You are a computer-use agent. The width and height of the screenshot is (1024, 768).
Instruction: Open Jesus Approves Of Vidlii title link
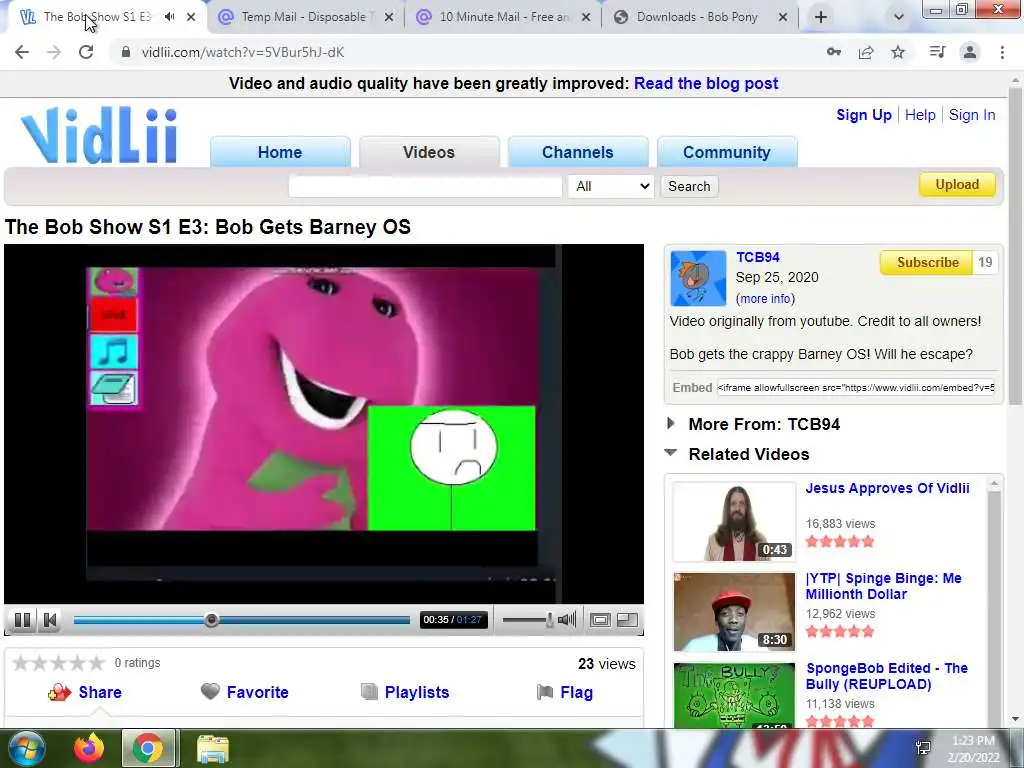(888, 488)
